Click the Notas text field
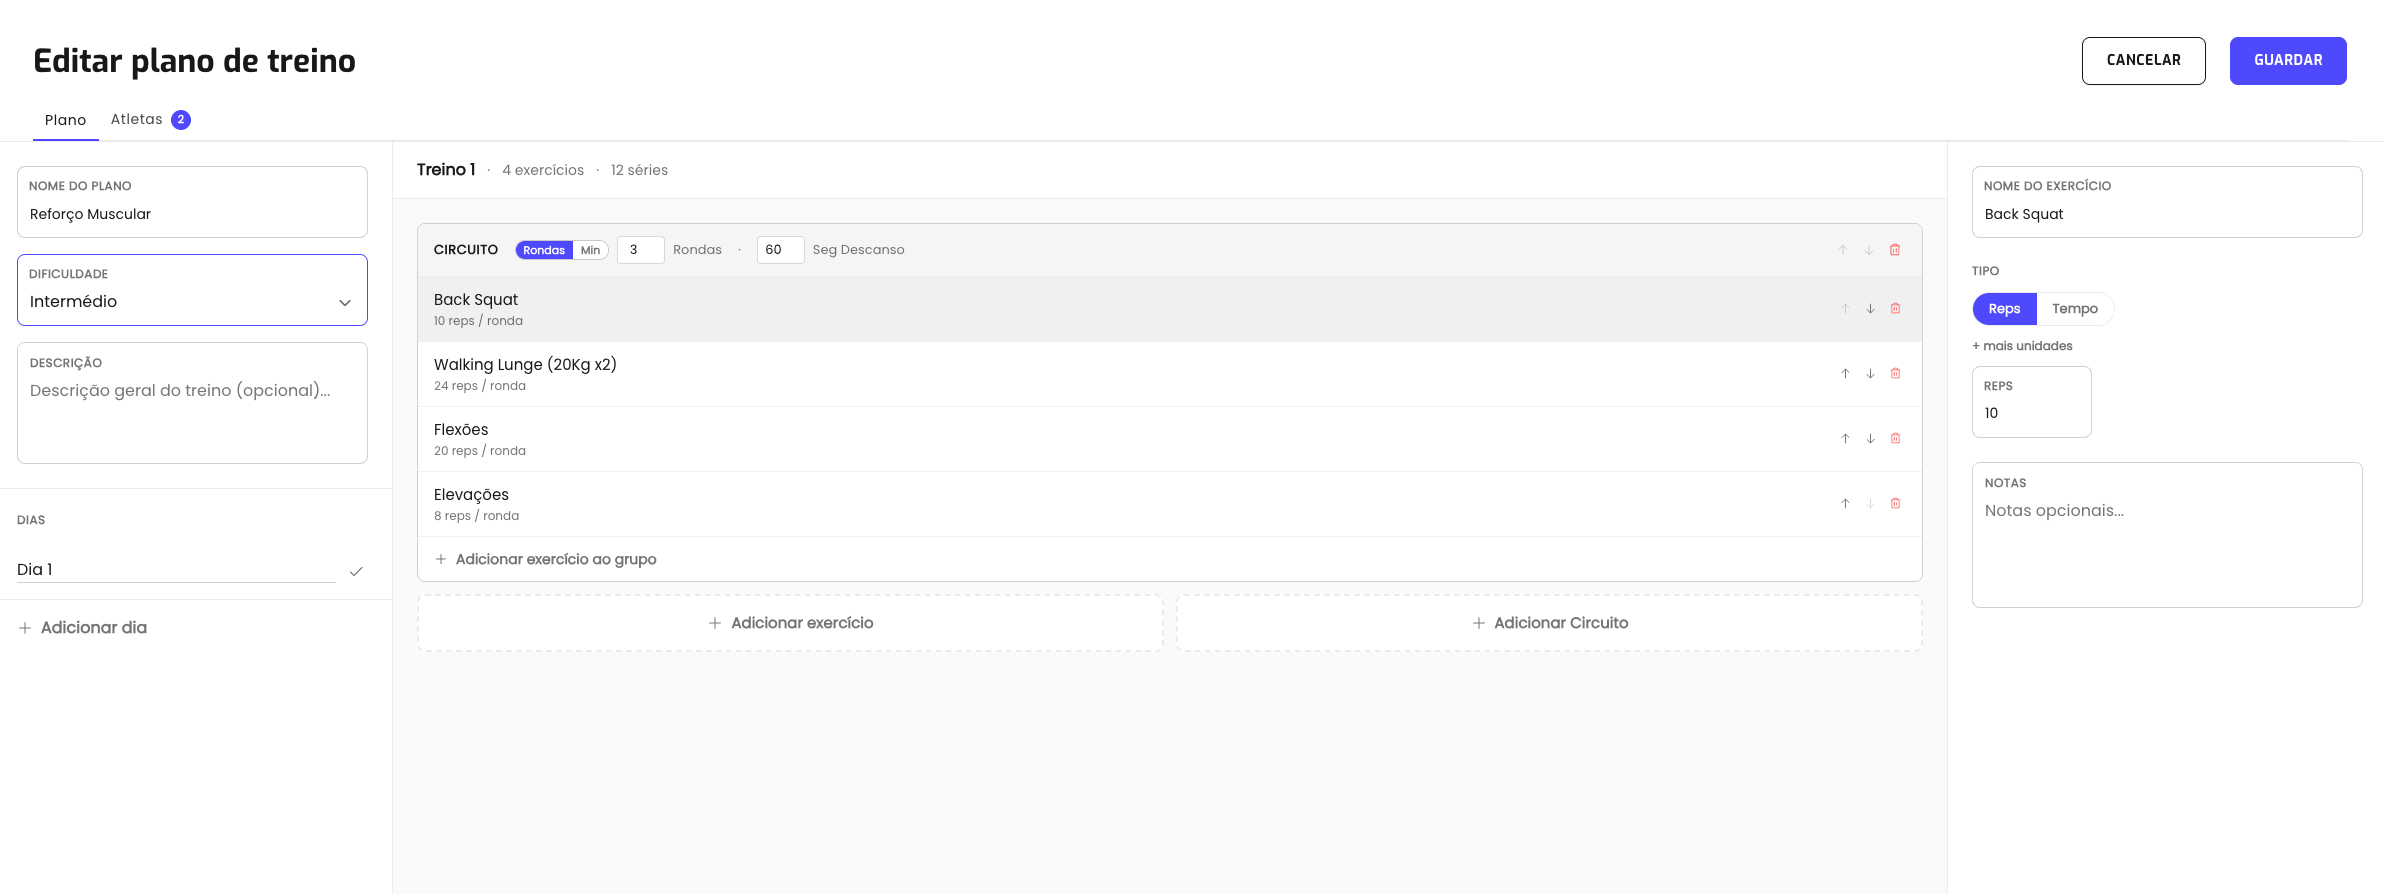The width and height of the screenshot is (2383, 894). coord(2167,535)
